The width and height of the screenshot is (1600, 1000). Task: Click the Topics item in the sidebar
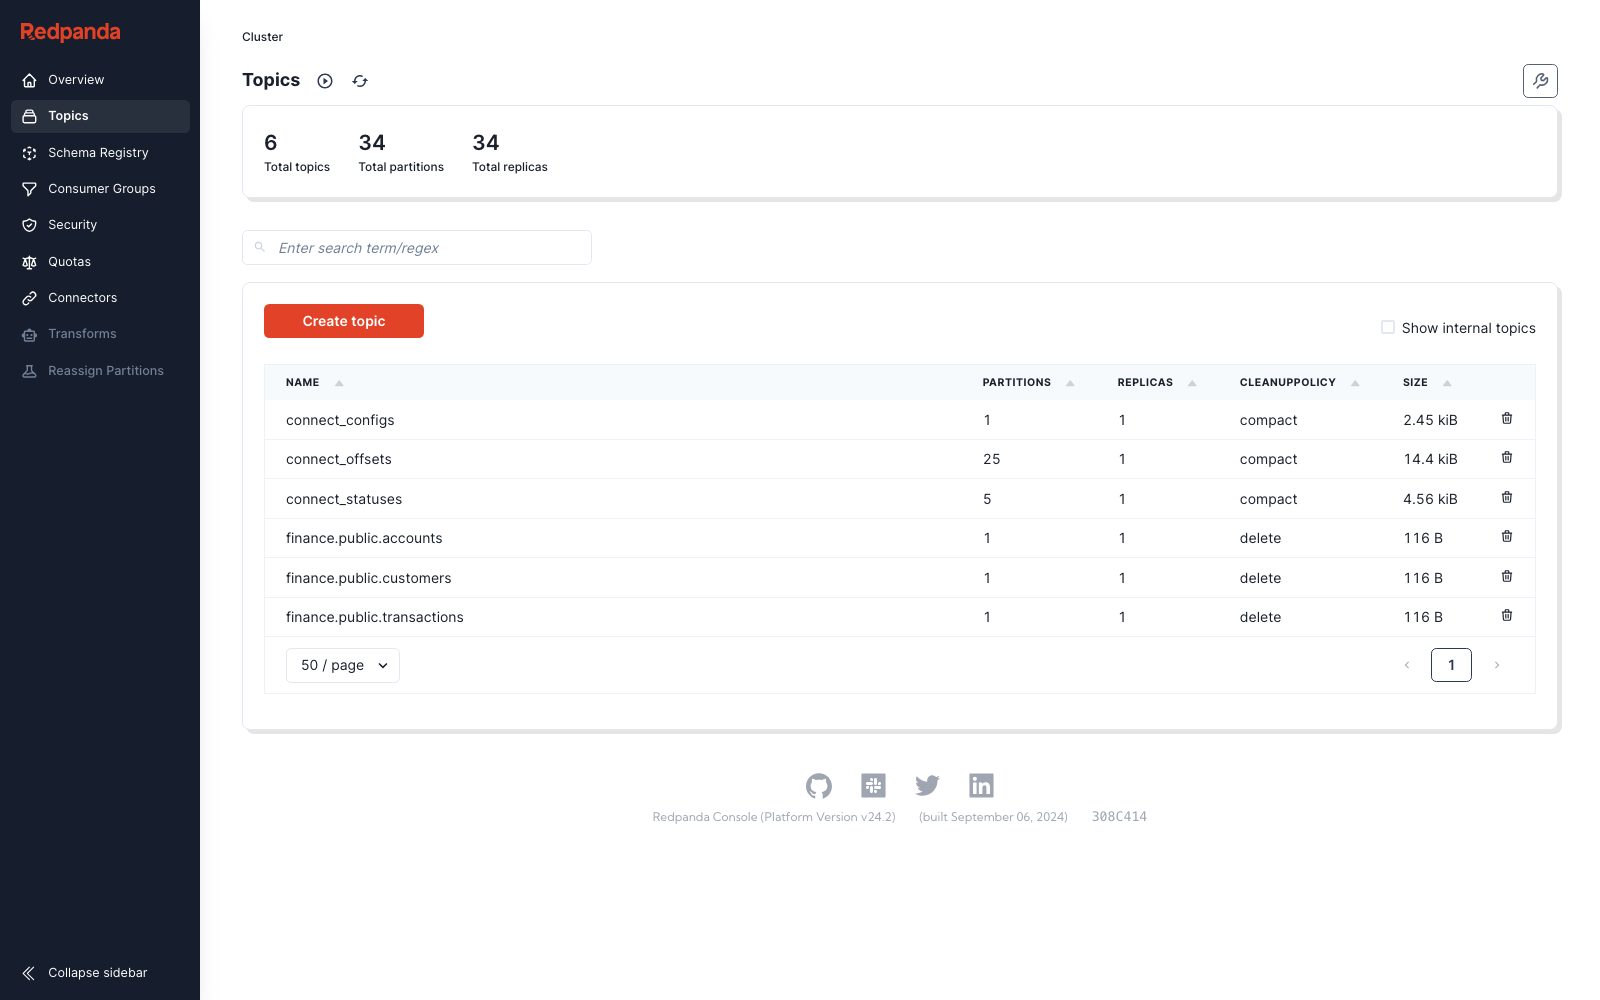[x=100, y=116]
